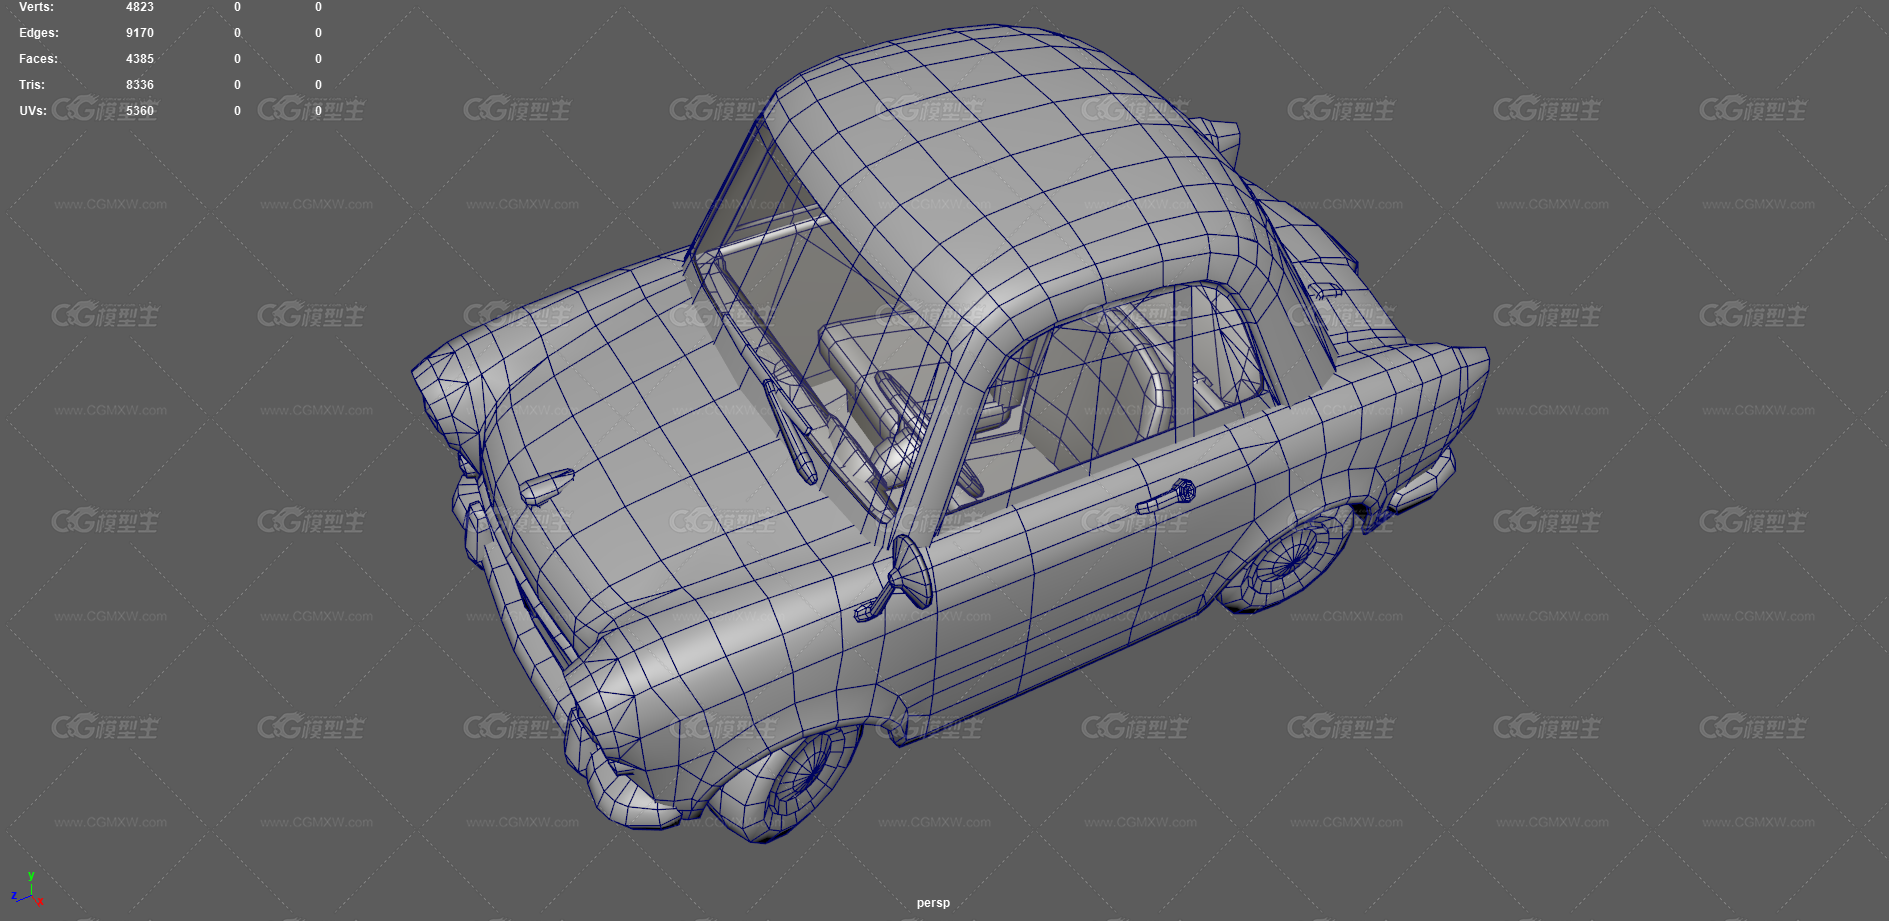Select the Faces: label in the HUD
The height and width of the screenshot is (921, 1889).
pyautogui.click(x=38, y=59)
